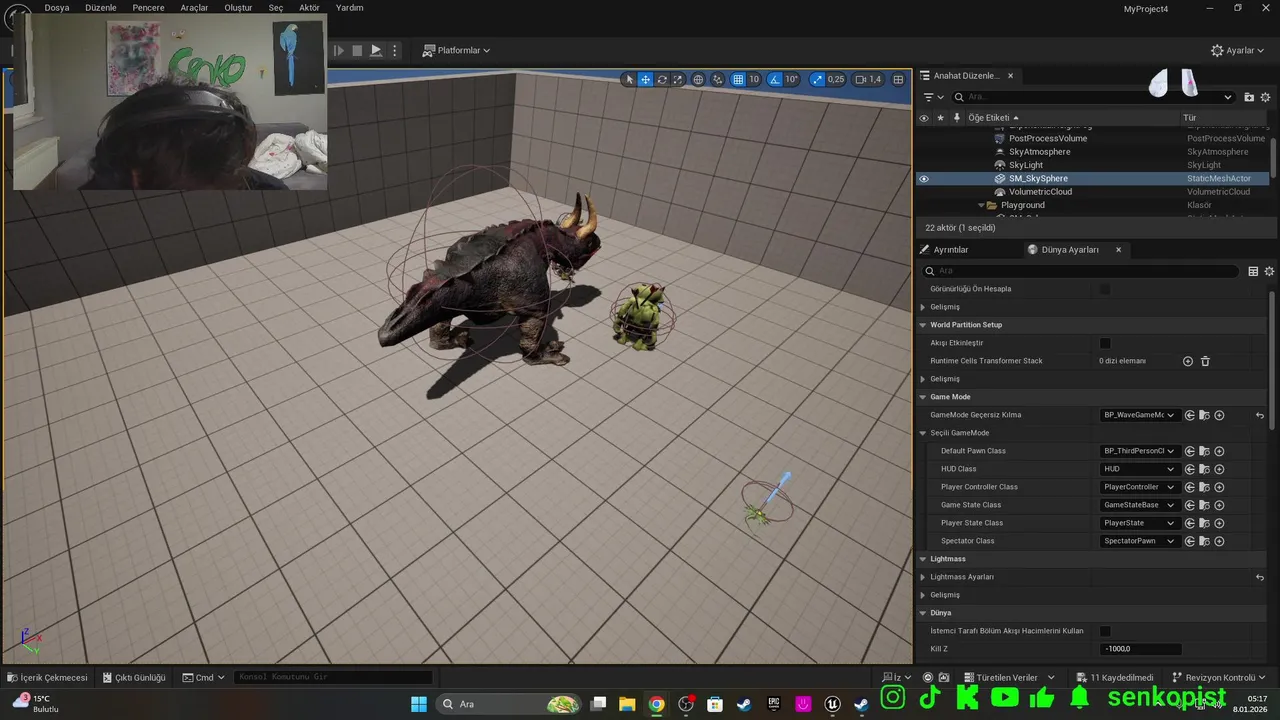Open play options three-dot menu
Image resolution: width=1280 pixels, height=720 pixels.
[x=395, y=50]
